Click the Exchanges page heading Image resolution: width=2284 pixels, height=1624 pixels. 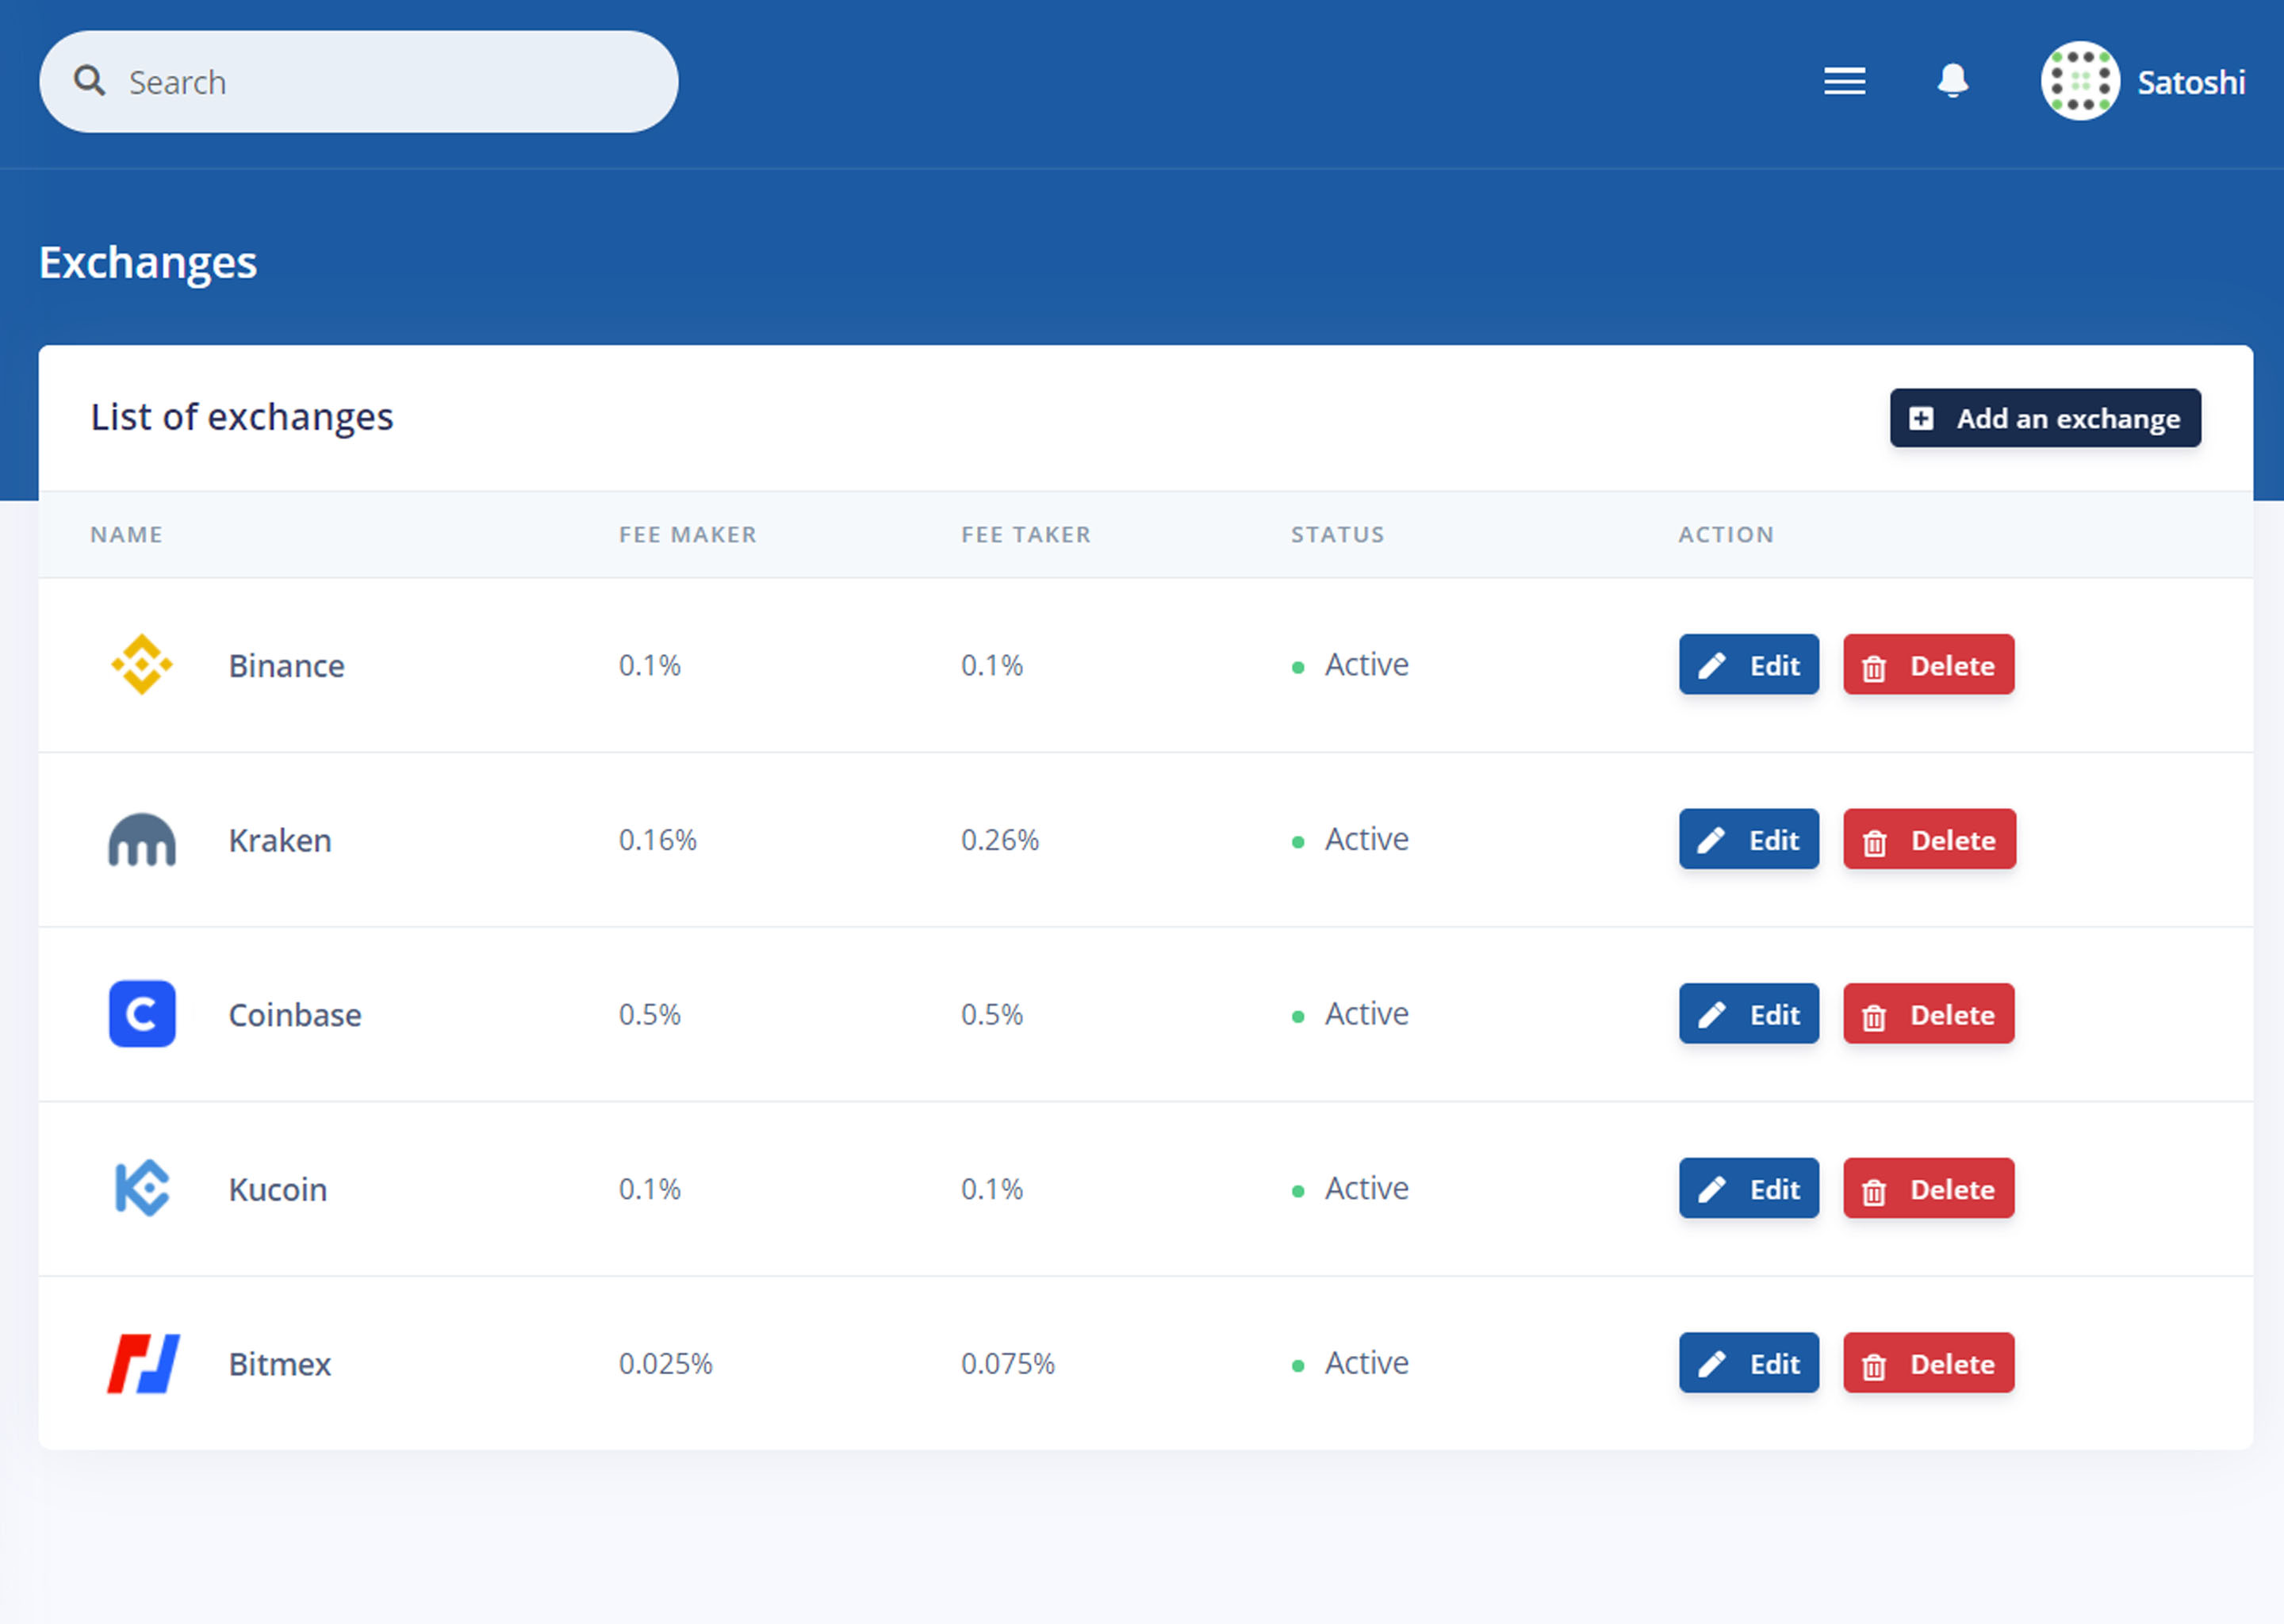(x=148, y=262)
